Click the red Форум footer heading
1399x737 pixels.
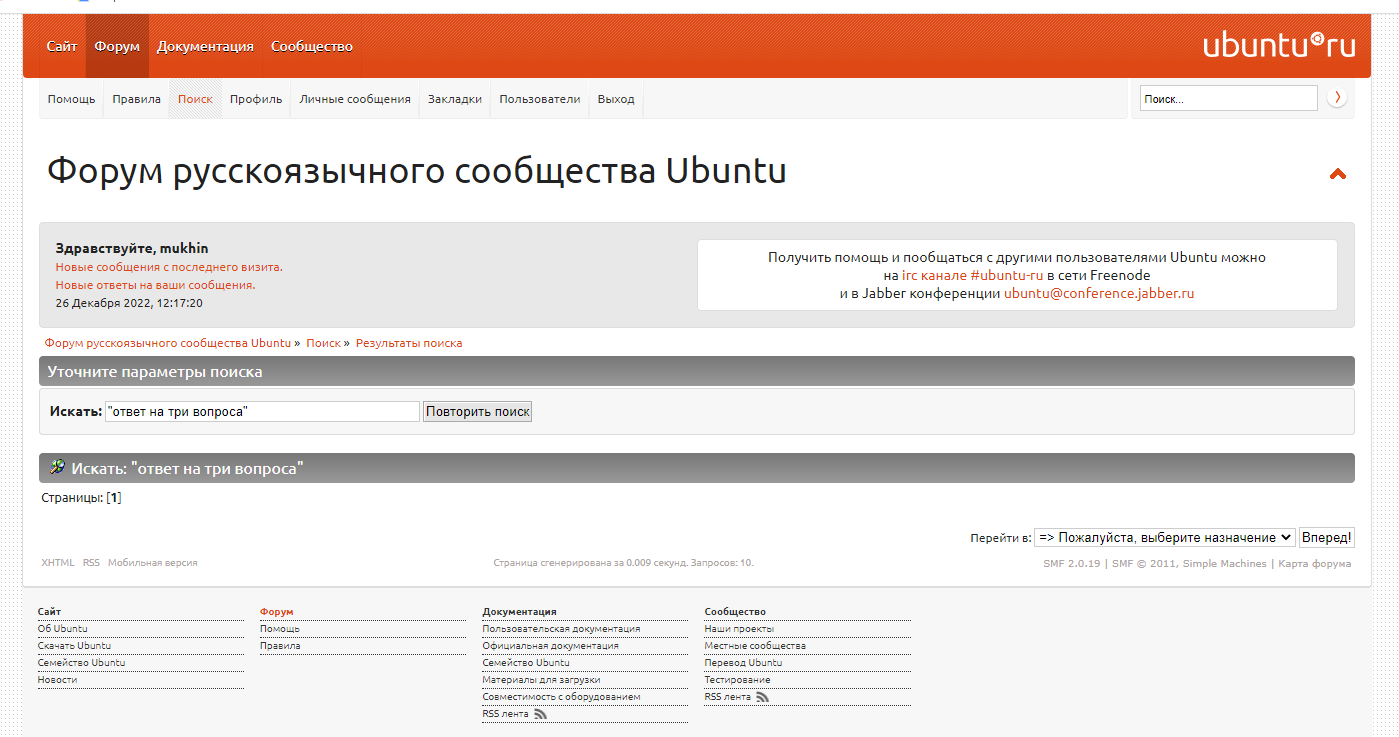point(276,612)
